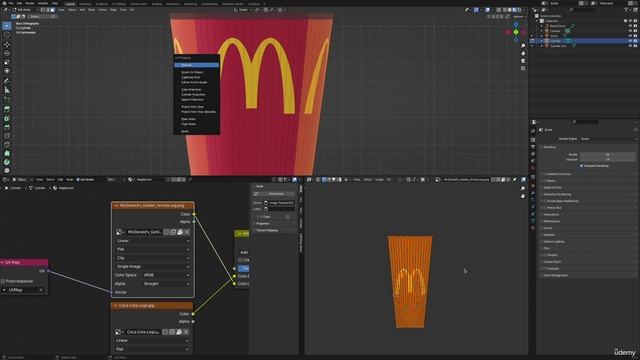Image resolution: width=640 pixels, height=360 pixels.
Task: Click McDonald's image name field in node
Action: tap(144, 232)
